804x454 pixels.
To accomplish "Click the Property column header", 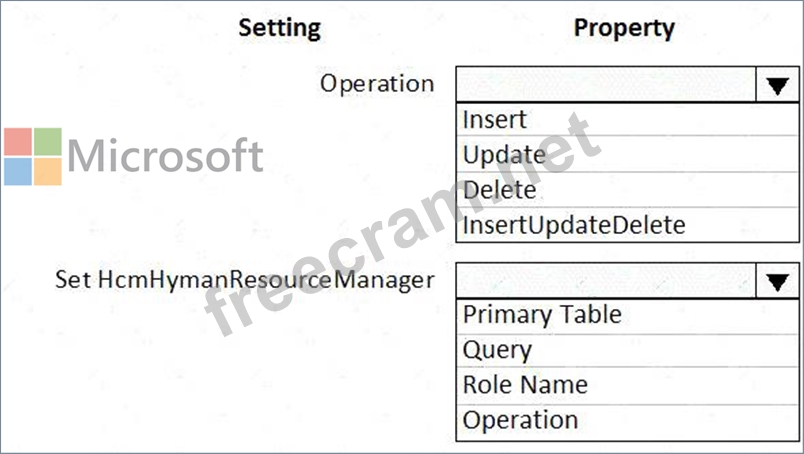I will click(x=624, y=28).
